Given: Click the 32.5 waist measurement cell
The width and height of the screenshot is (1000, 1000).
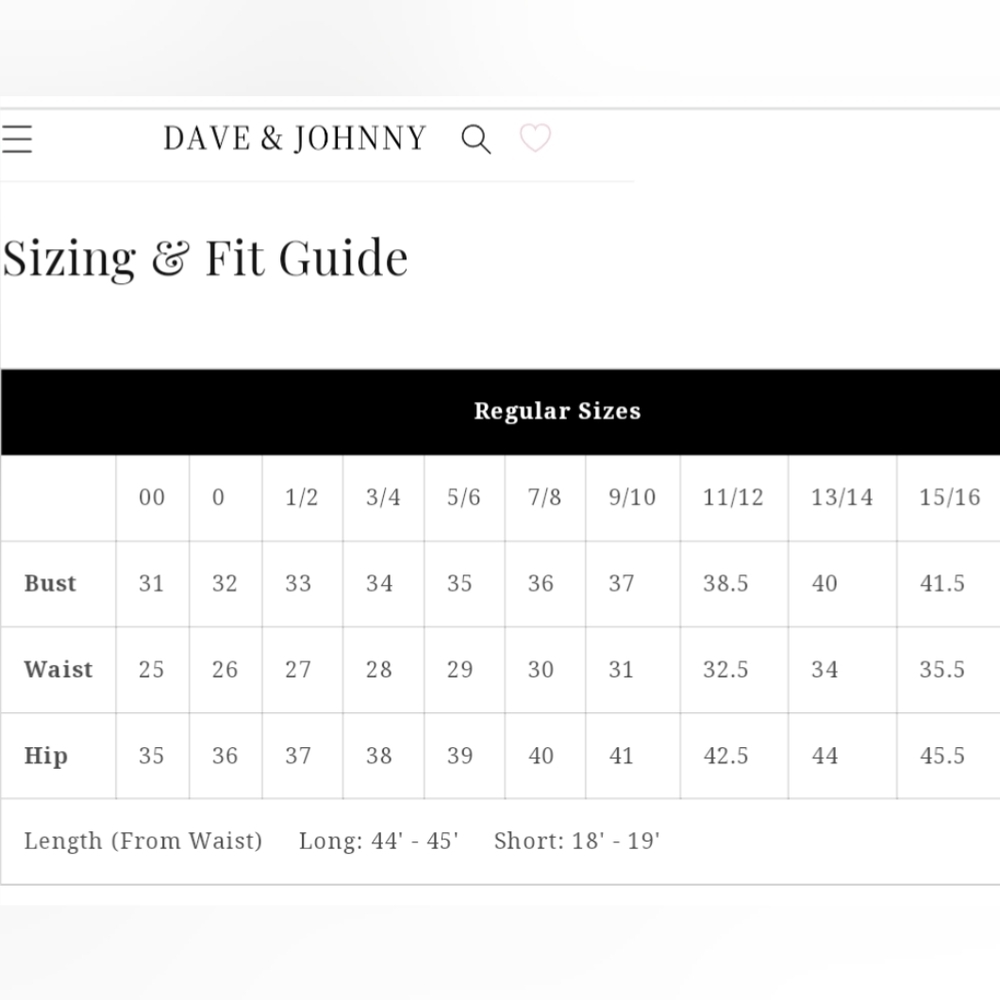Looking at the screenshot, I should [x=734, y=670].
